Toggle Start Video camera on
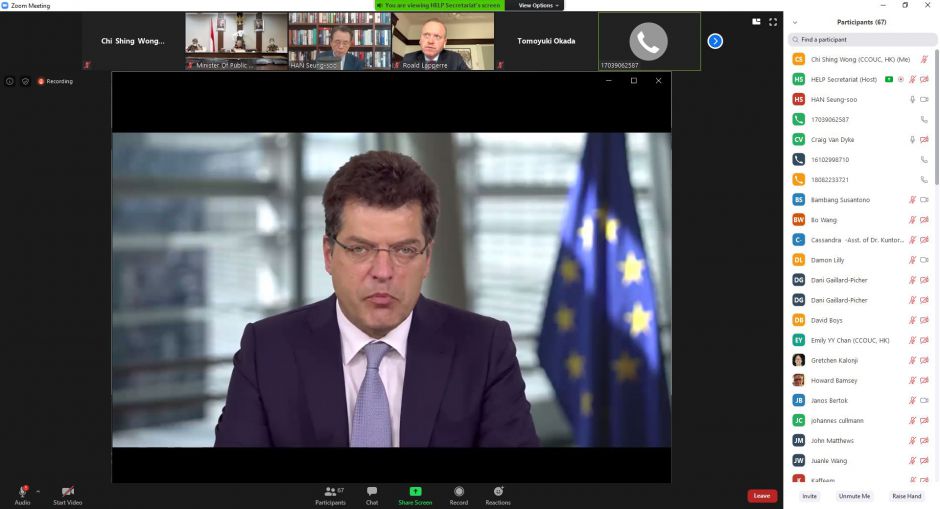 pos(67,492)
